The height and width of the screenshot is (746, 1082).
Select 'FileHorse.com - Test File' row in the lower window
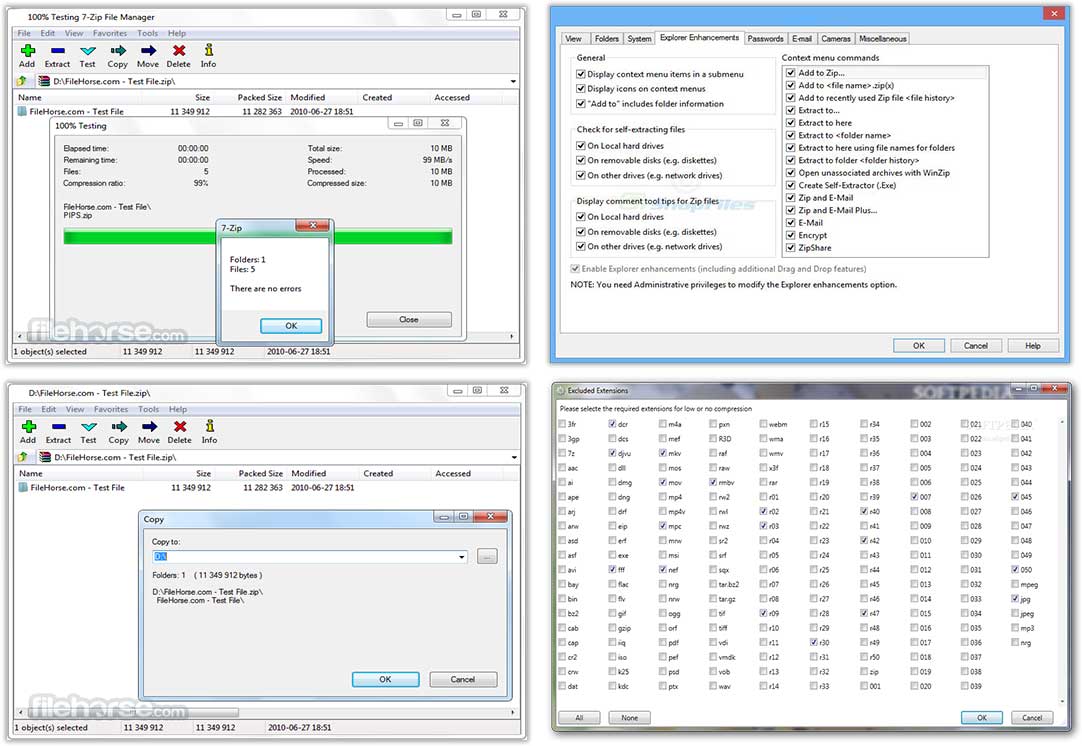click(x=186, y=487)
